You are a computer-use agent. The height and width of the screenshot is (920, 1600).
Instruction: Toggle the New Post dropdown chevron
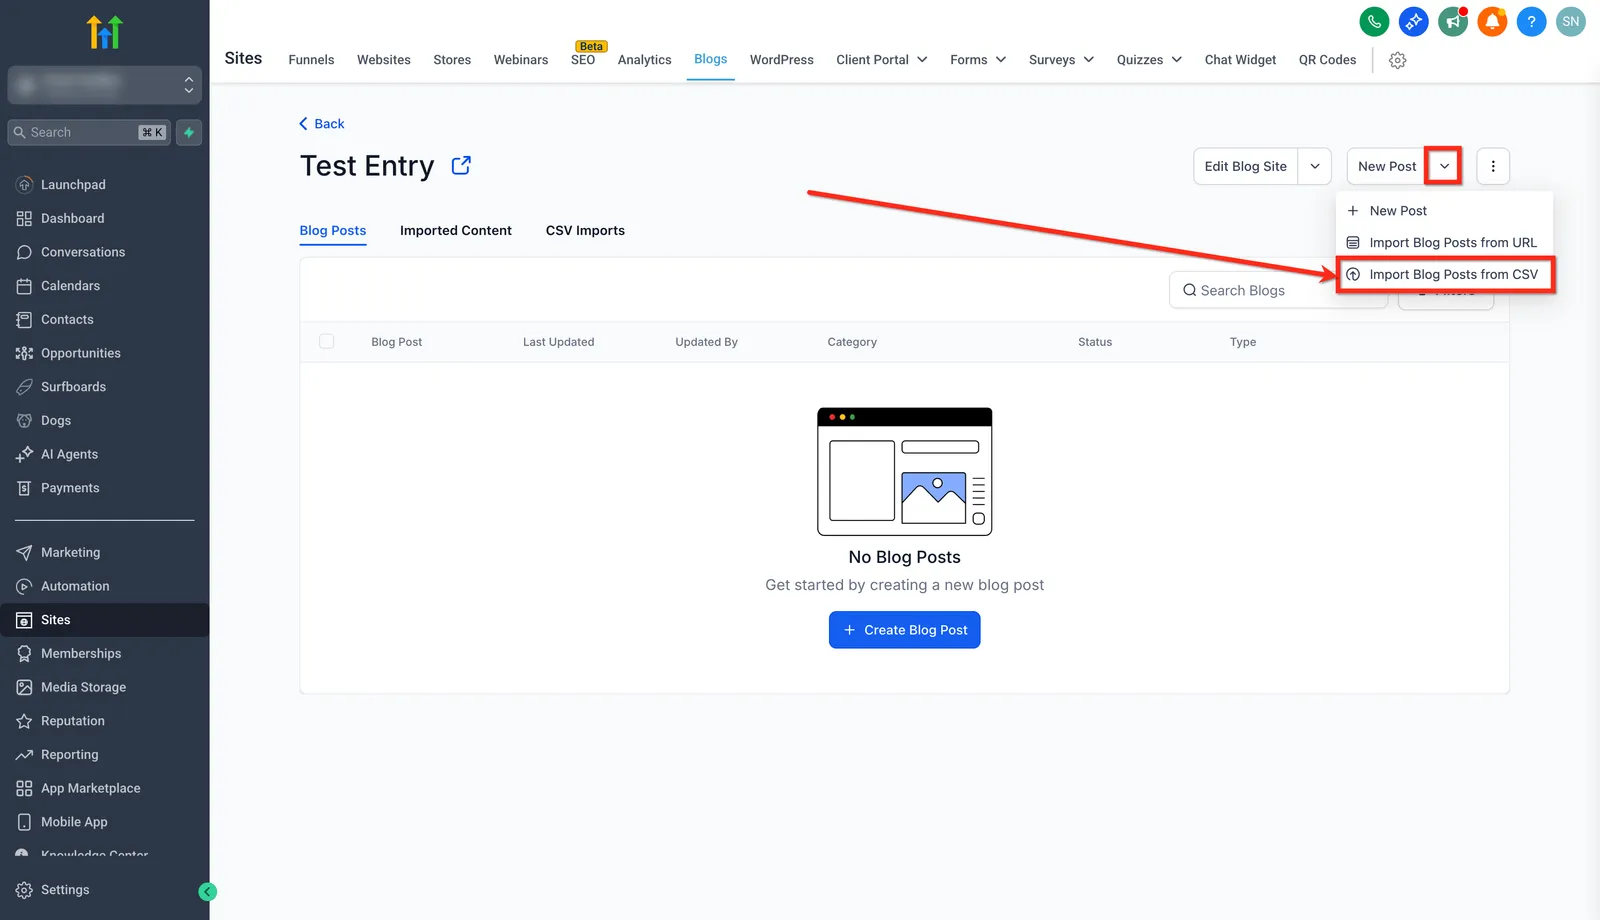click(x=1444, y=166)
